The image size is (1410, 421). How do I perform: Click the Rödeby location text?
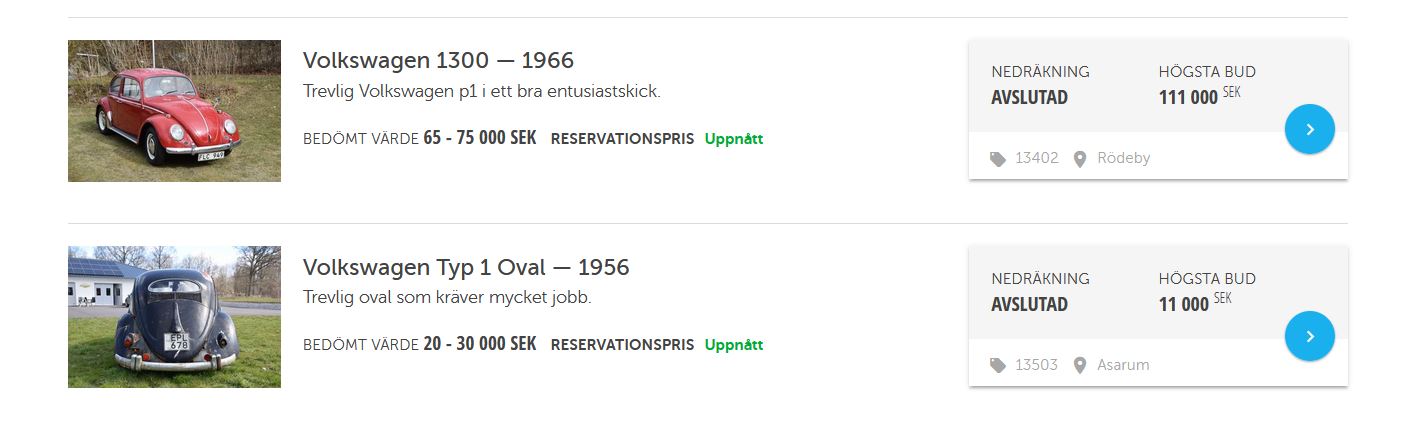coord(1123,159)
